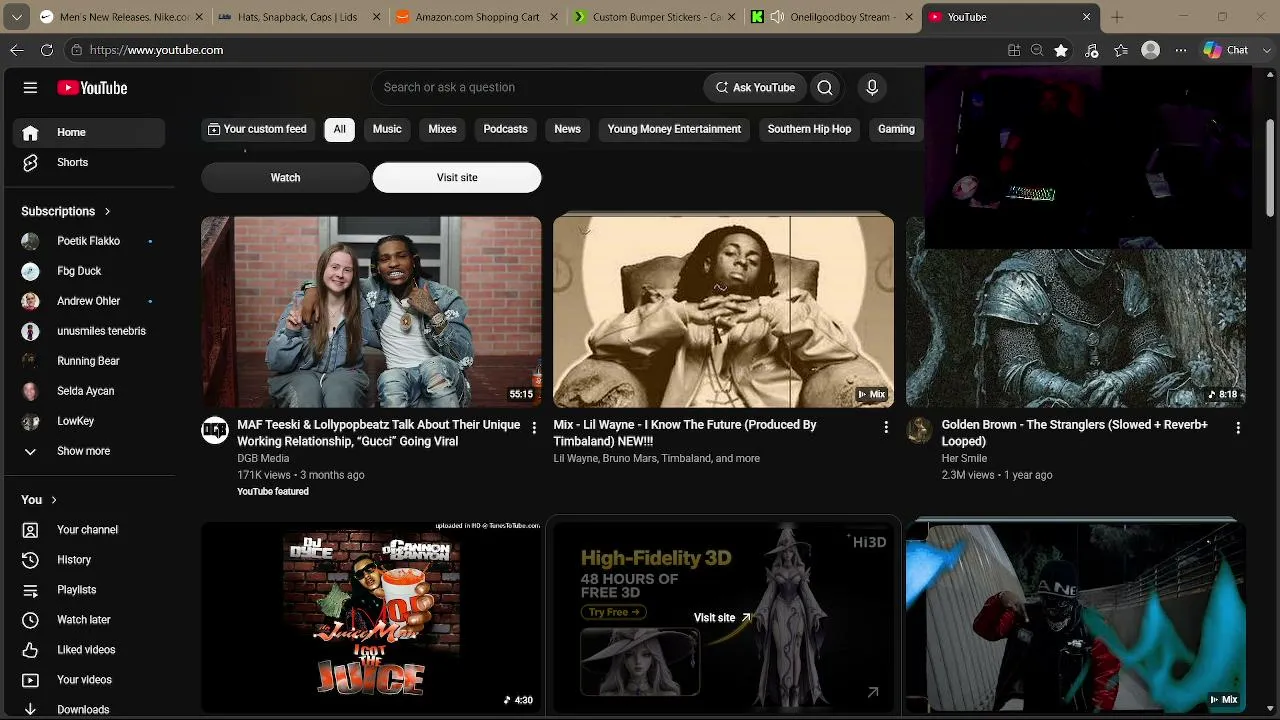
Task: Open Copilot Chat
Action: [1226, 50]
